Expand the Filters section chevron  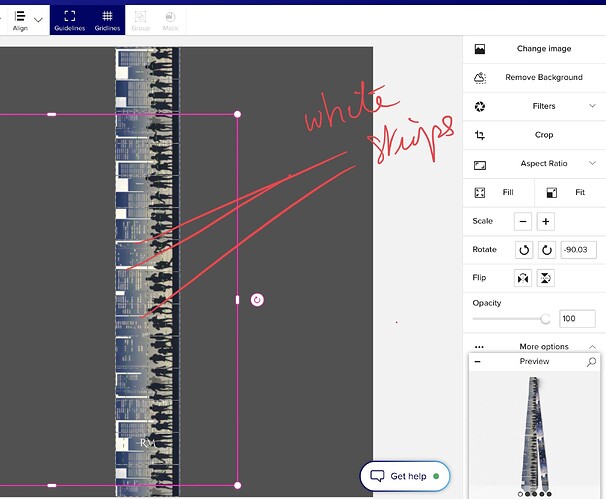click(x=592, y=106)
